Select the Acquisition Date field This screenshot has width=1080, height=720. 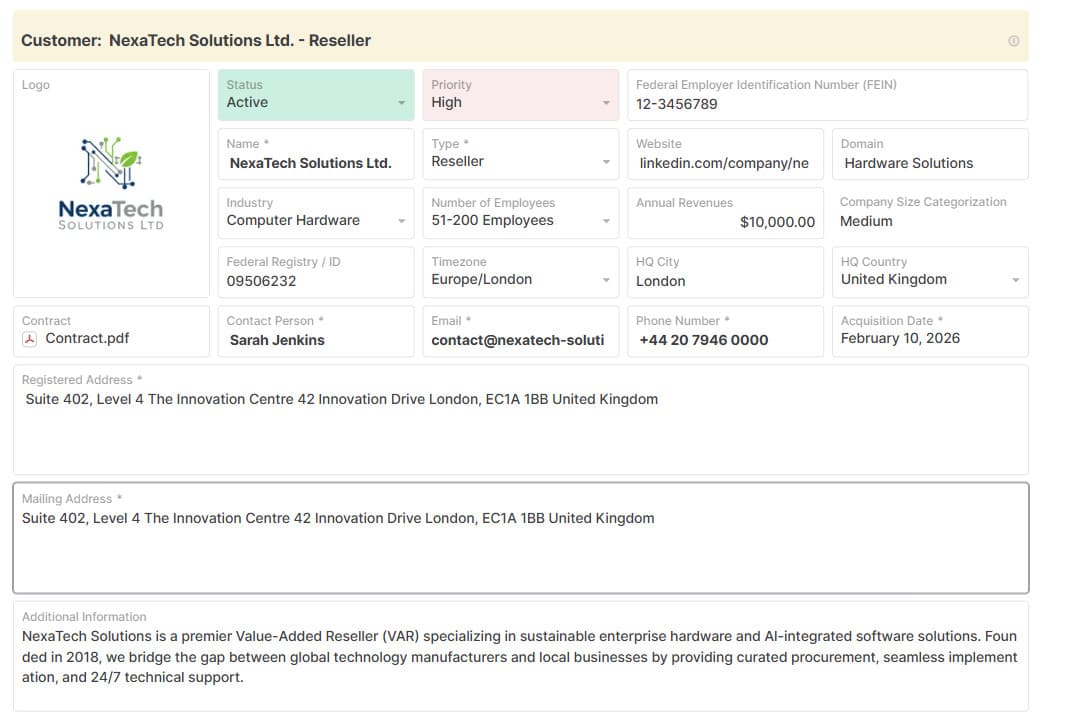[x=928, y=339]
